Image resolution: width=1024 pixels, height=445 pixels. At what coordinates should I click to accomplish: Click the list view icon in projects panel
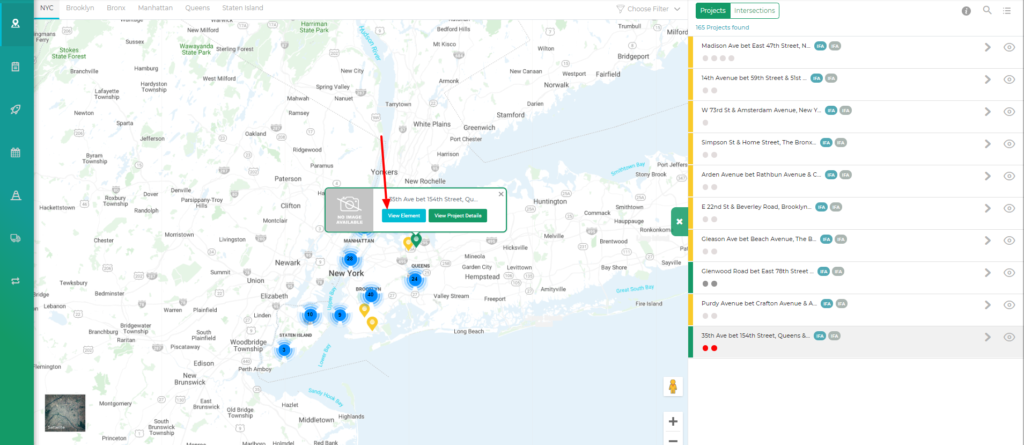[1009, 10]
